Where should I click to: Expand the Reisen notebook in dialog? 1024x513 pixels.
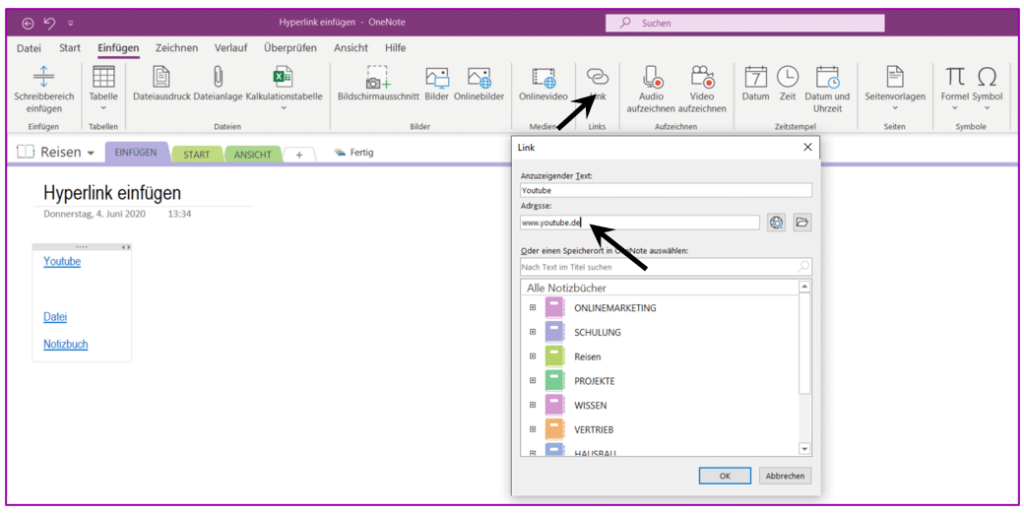[x=533, y=356]
